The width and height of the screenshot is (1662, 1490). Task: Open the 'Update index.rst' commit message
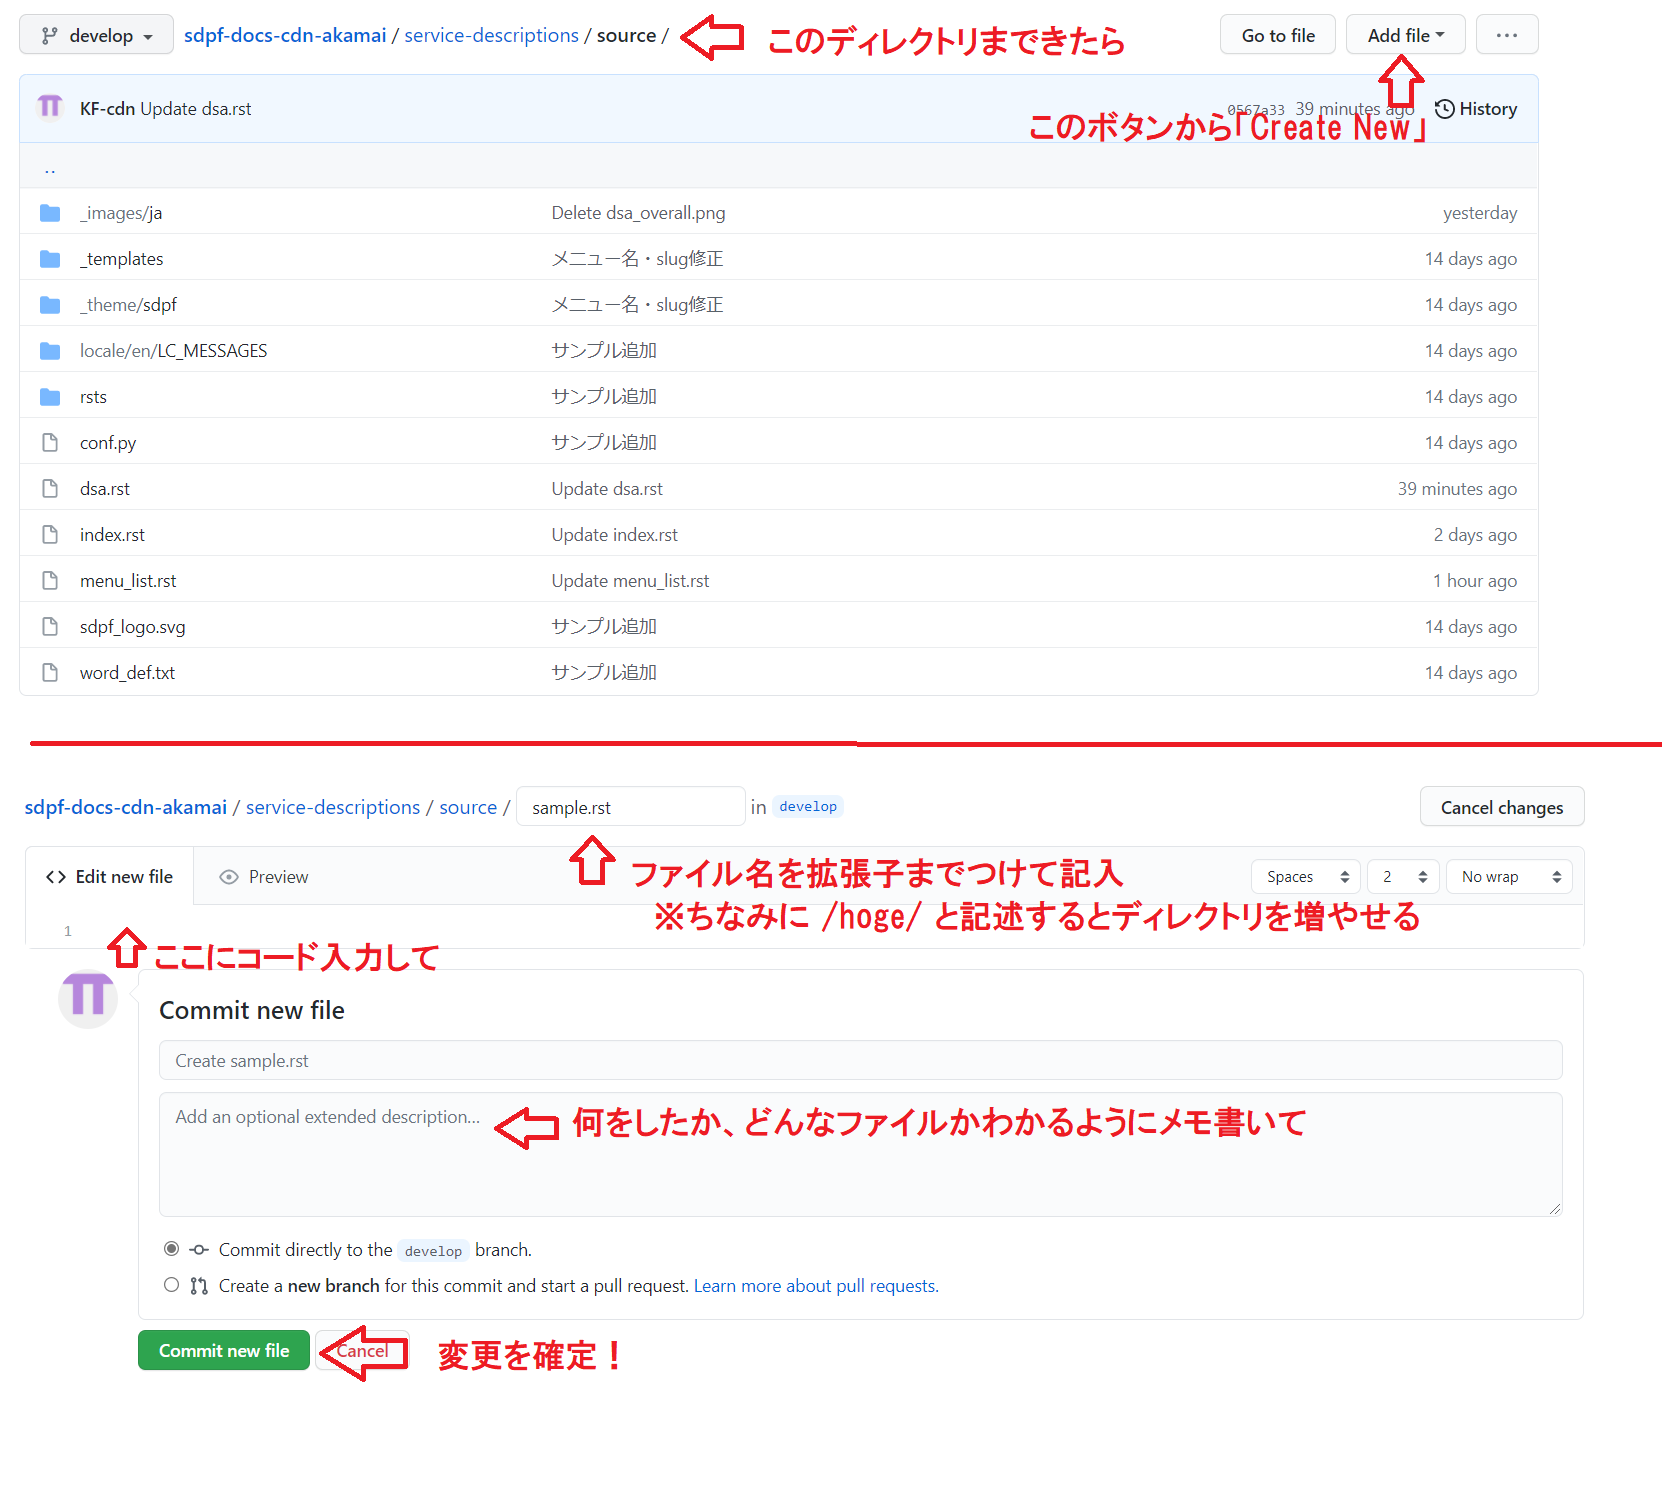615,535
